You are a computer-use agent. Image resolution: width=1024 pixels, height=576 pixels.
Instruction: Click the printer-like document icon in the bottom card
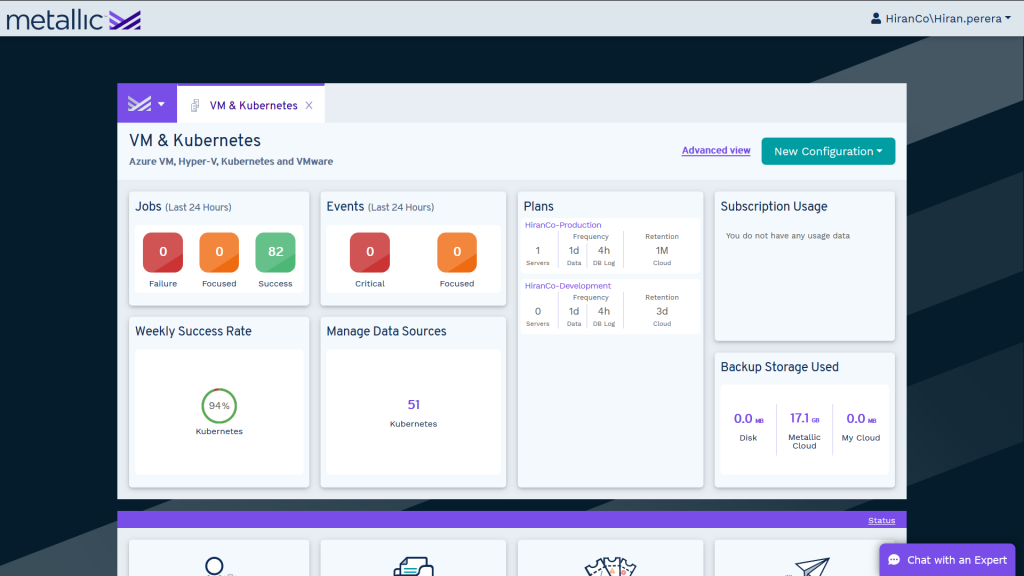tap(413, 566)
